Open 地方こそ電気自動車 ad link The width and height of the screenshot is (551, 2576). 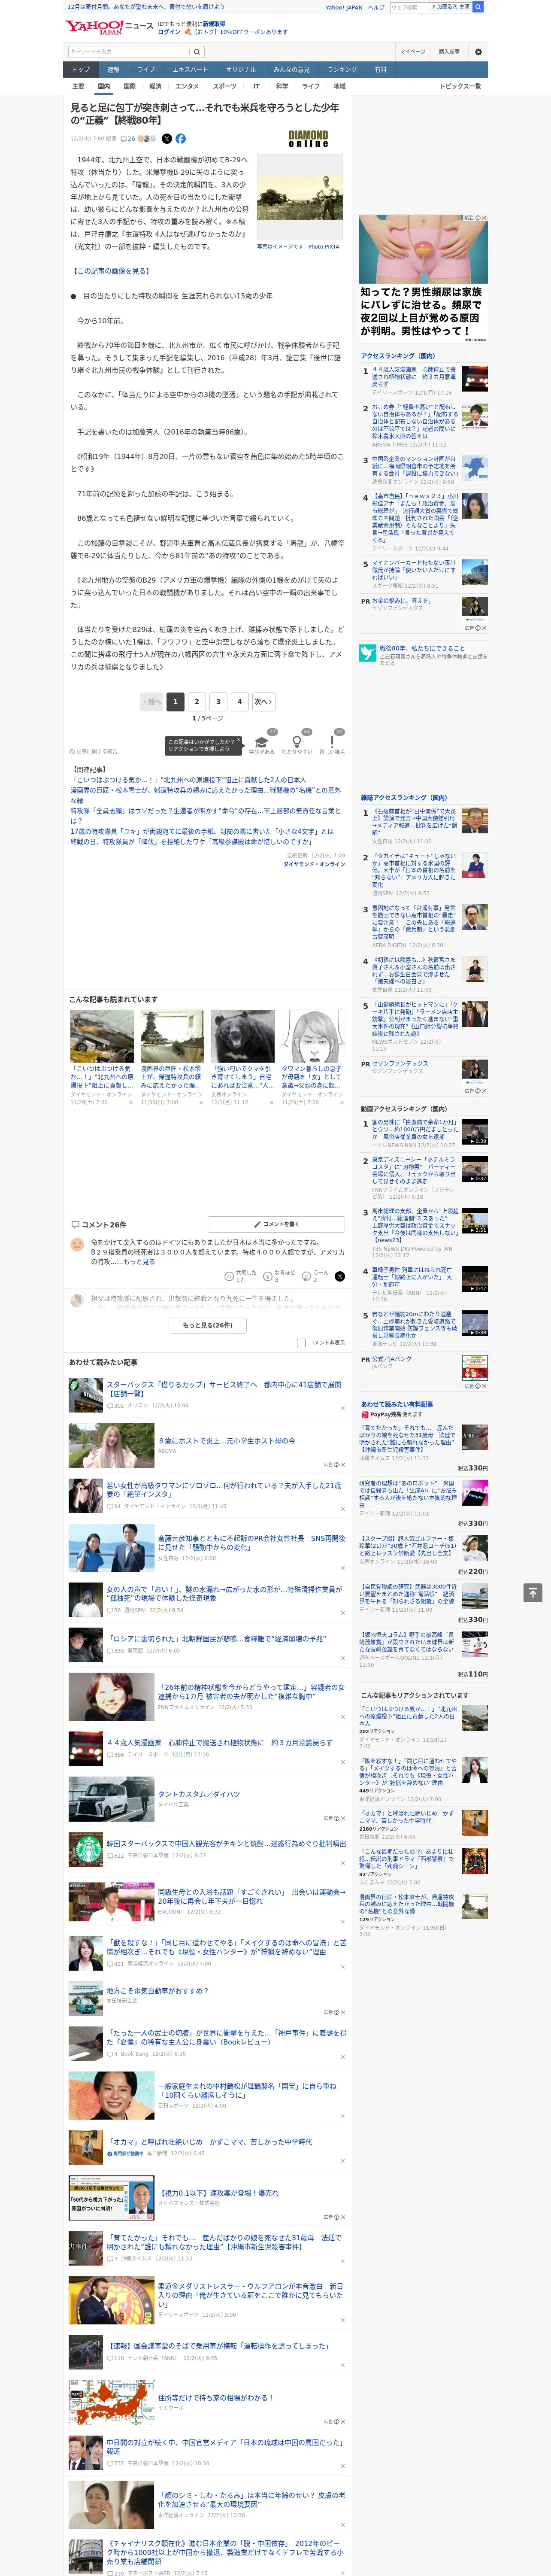(157, 1990)
